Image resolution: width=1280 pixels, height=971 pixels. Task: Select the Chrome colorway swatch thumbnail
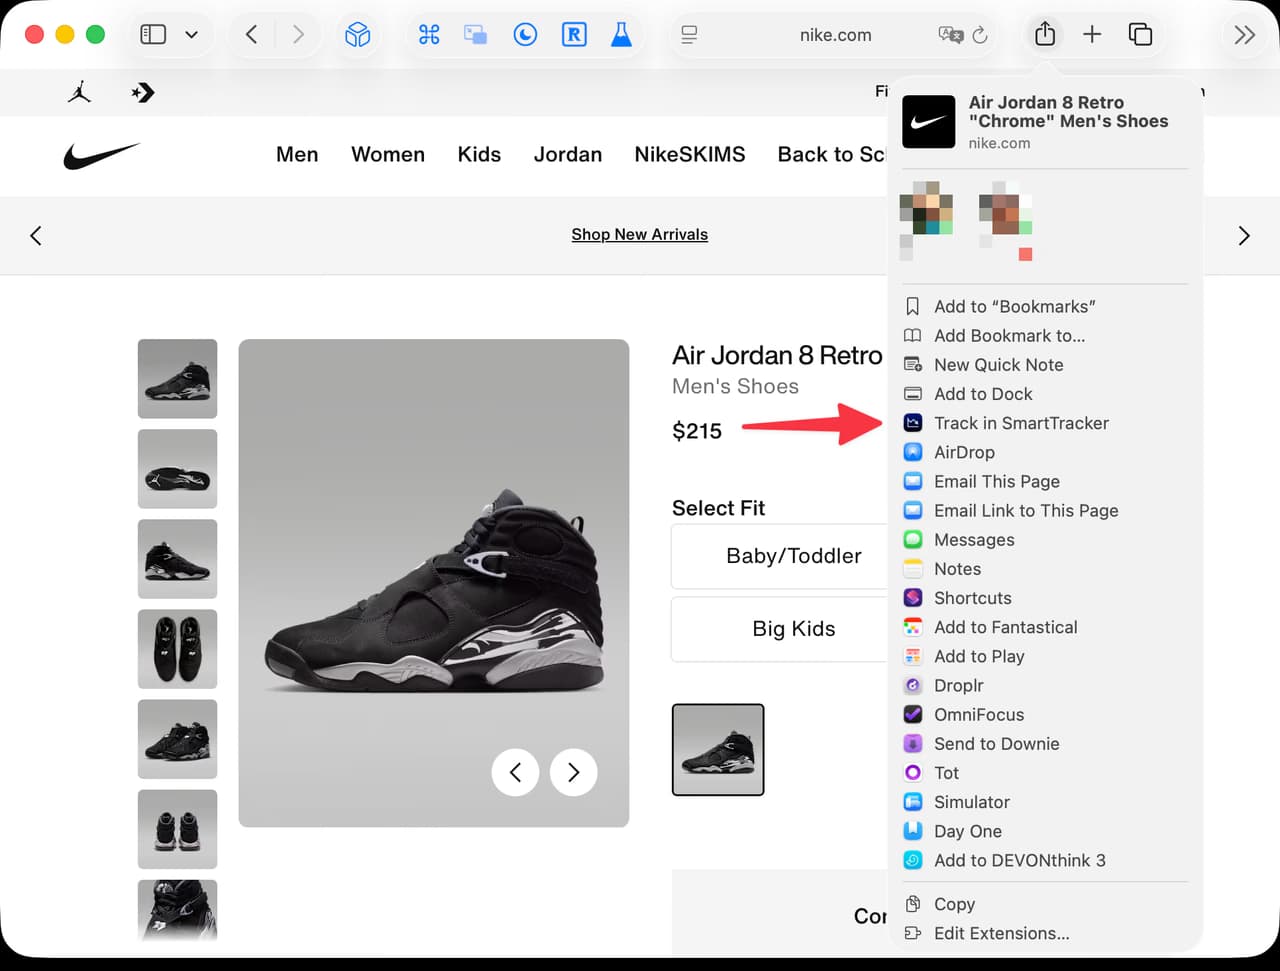tap(718, 750)
